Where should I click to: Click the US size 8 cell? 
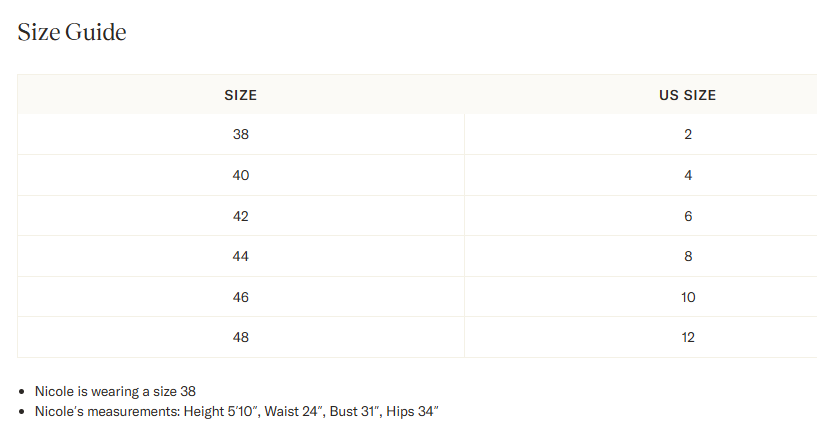(x=688, y=256)
